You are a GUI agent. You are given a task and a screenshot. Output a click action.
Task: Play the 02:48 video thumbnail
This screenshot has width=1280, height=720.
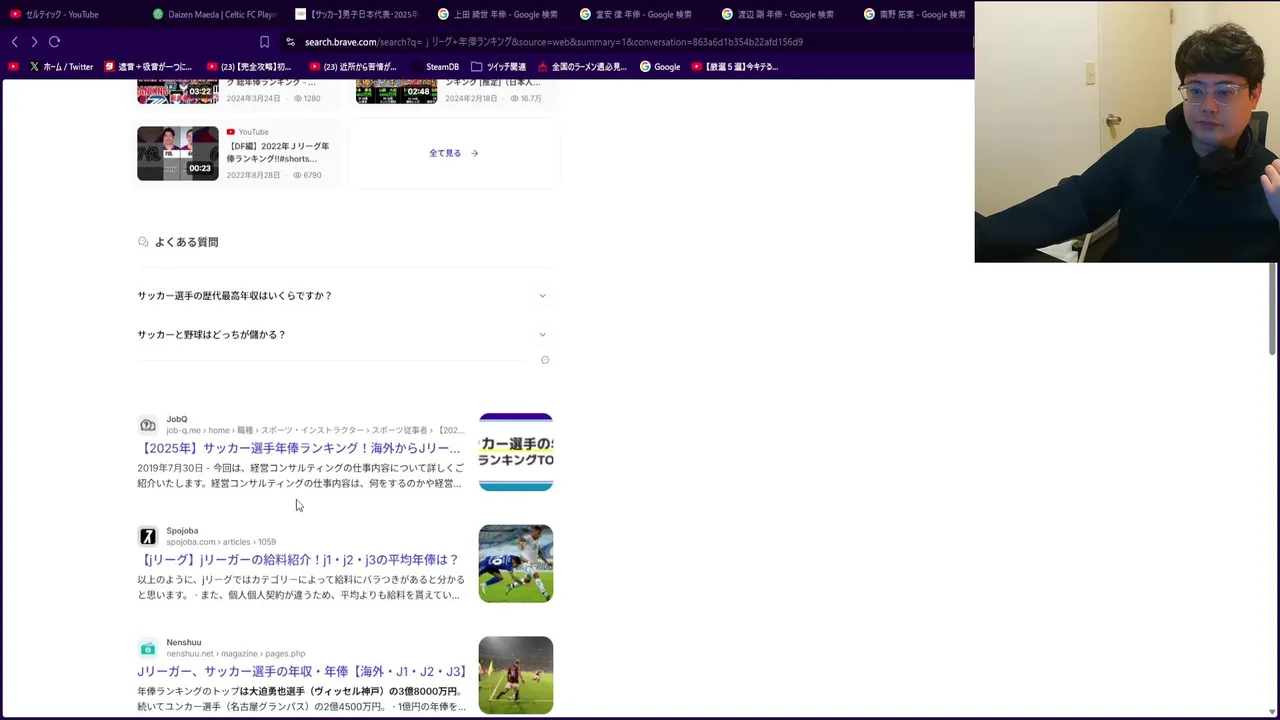click(397, 91)
